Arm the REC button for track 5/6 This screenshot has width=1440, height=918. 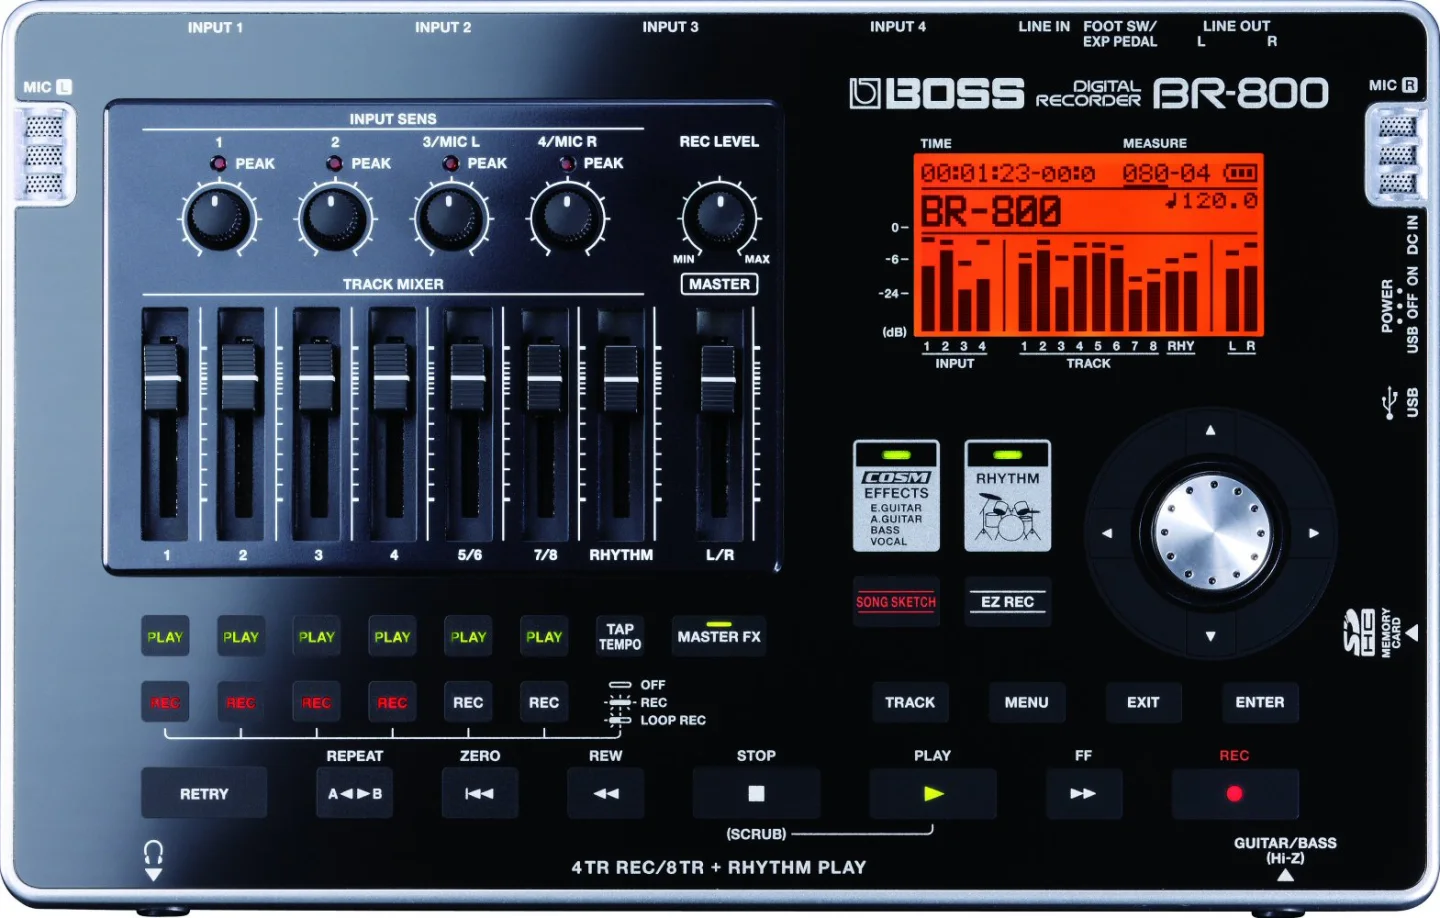click(468, 702)
